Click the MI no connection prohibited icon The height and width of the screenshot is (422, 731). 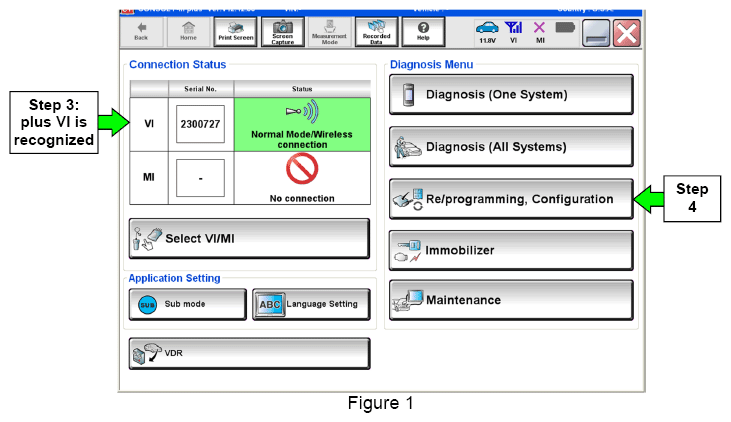pyautogui.click(x=302, y=169)
